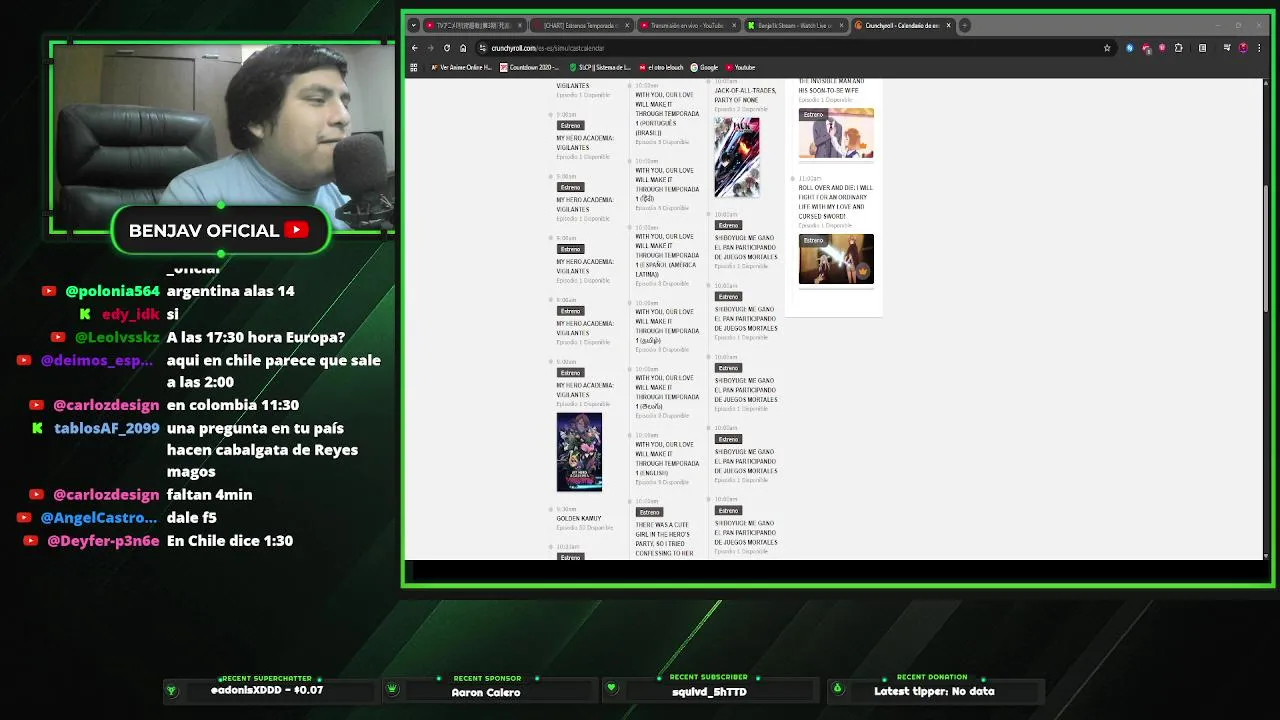
Task: Open the extensions puzzle icon
Action: point(1178,48)
